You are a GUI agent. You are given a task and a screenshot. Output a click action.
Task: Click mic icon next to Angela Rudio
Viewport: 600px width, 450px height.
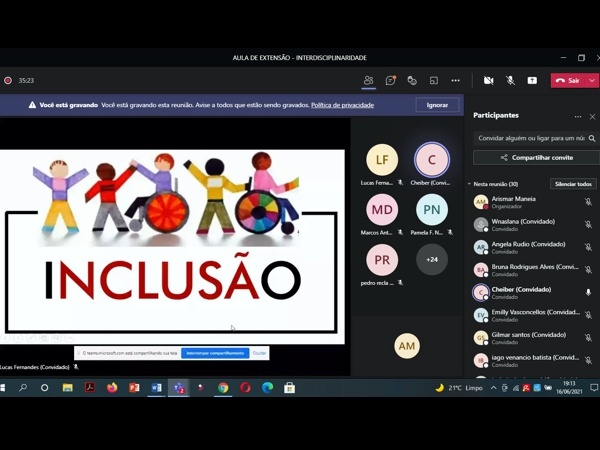point(588,247)
